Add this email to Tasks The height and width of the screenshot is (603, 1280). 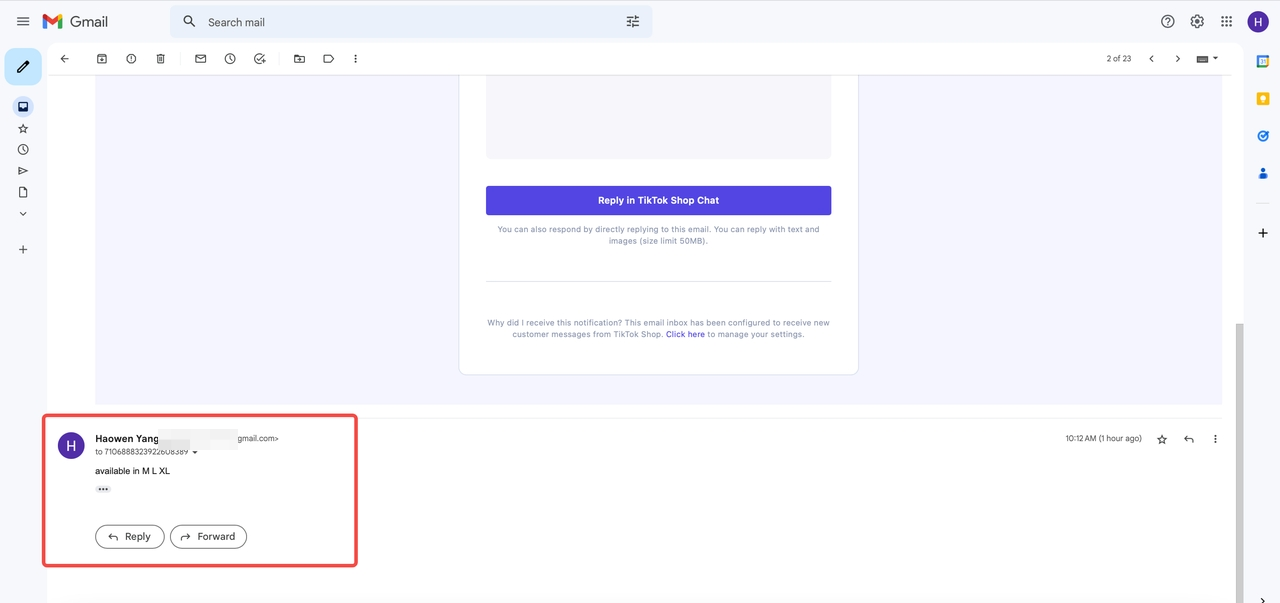click(260, 59)
